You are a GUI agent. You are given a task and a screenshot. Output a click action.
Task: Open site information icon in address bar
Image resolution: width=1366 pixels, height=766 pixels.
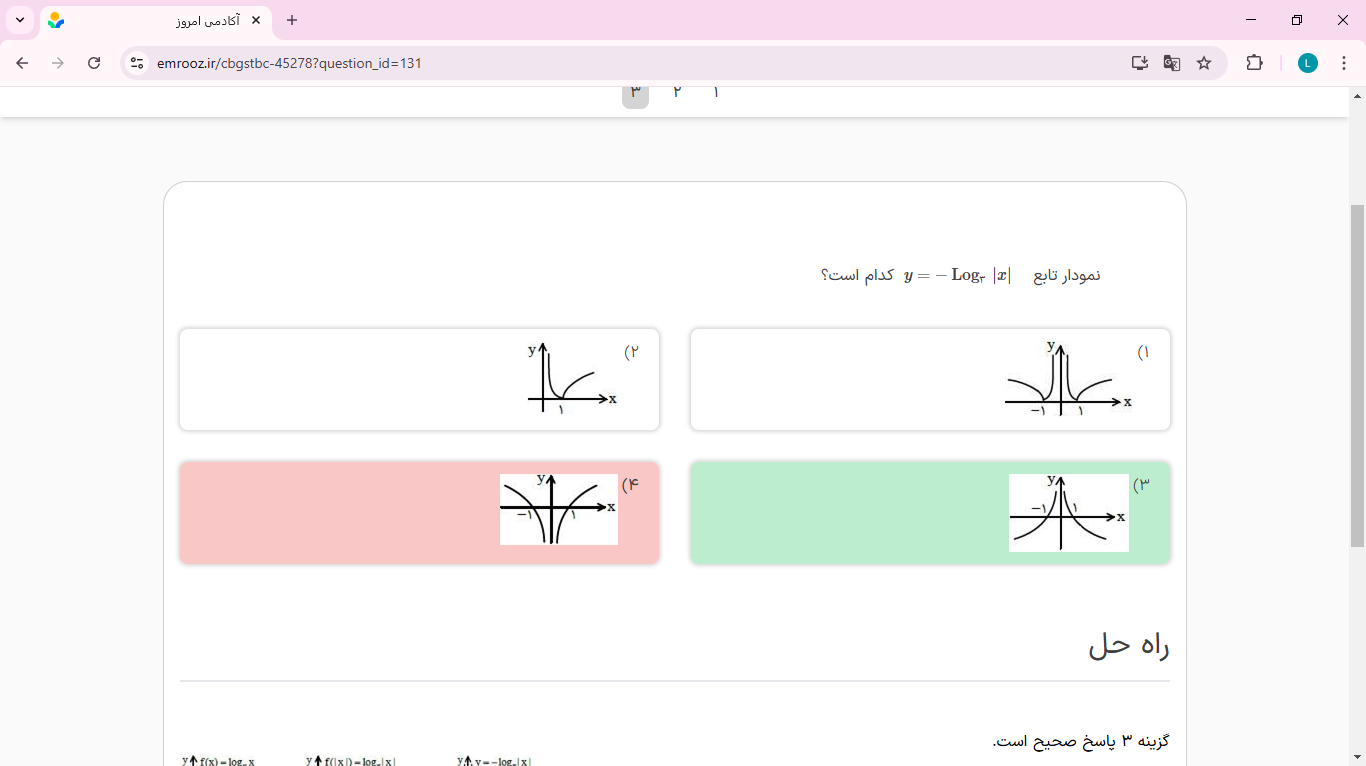coord(137,63)
